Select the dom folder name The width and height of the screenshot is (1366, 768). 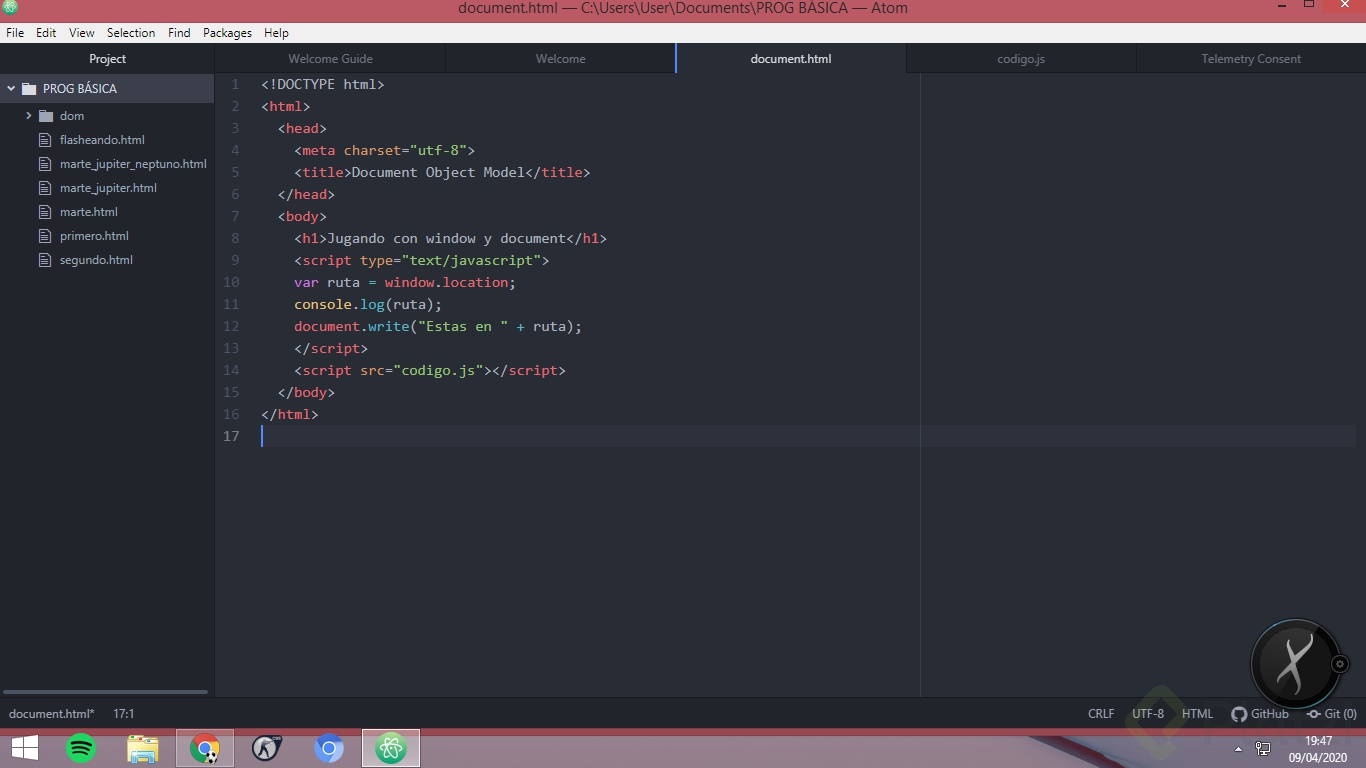(72, 116)
